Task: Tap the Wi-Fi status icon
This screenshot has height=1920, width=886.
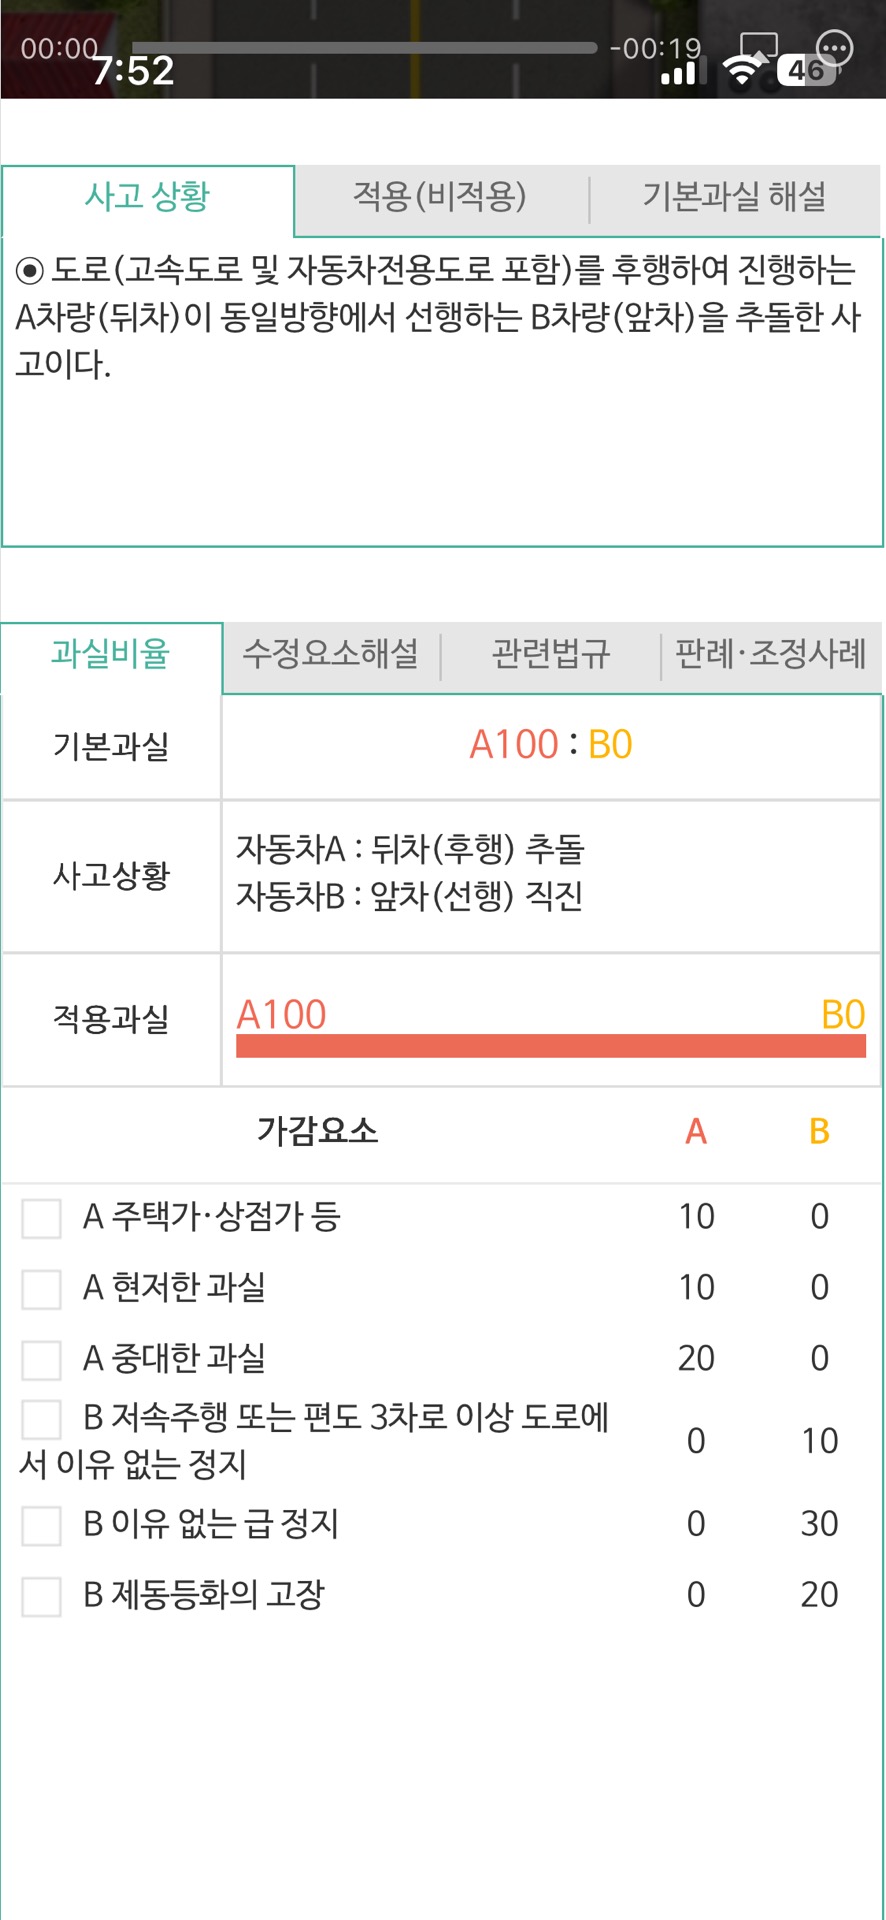Action: tap(741, 70)
